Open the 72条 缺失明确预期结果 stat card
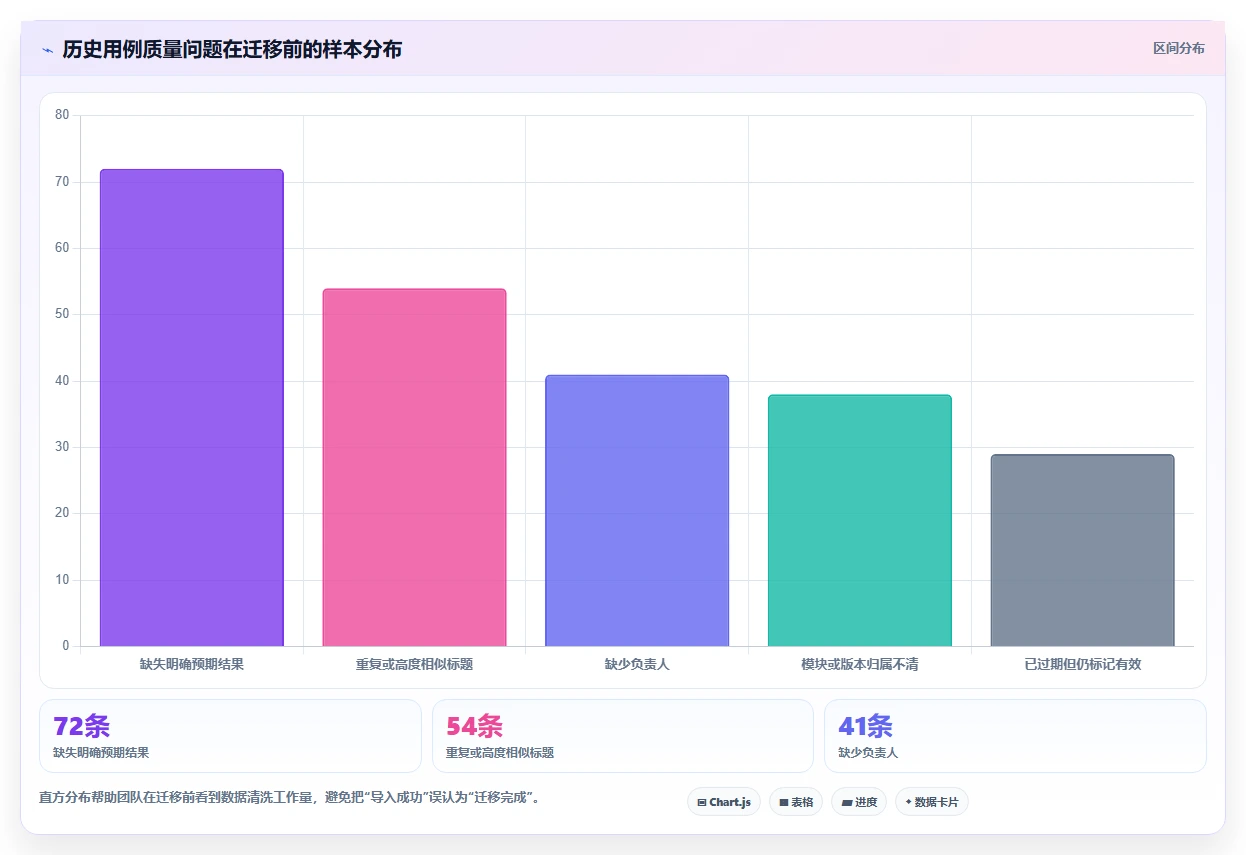 230,736
